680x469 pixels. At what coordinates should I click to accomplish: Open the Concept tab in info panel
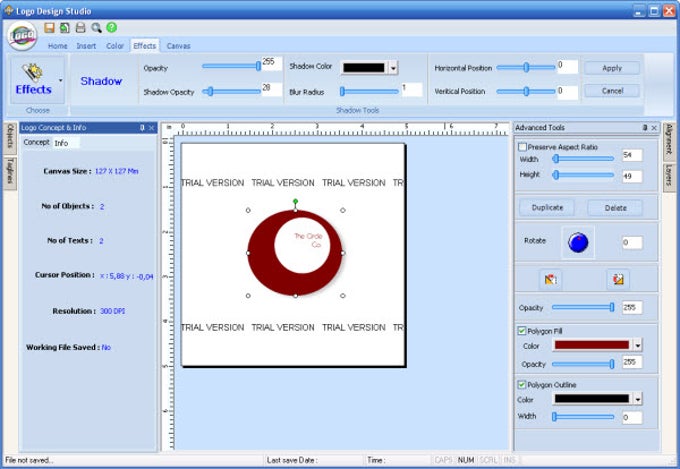click(36, 142)
